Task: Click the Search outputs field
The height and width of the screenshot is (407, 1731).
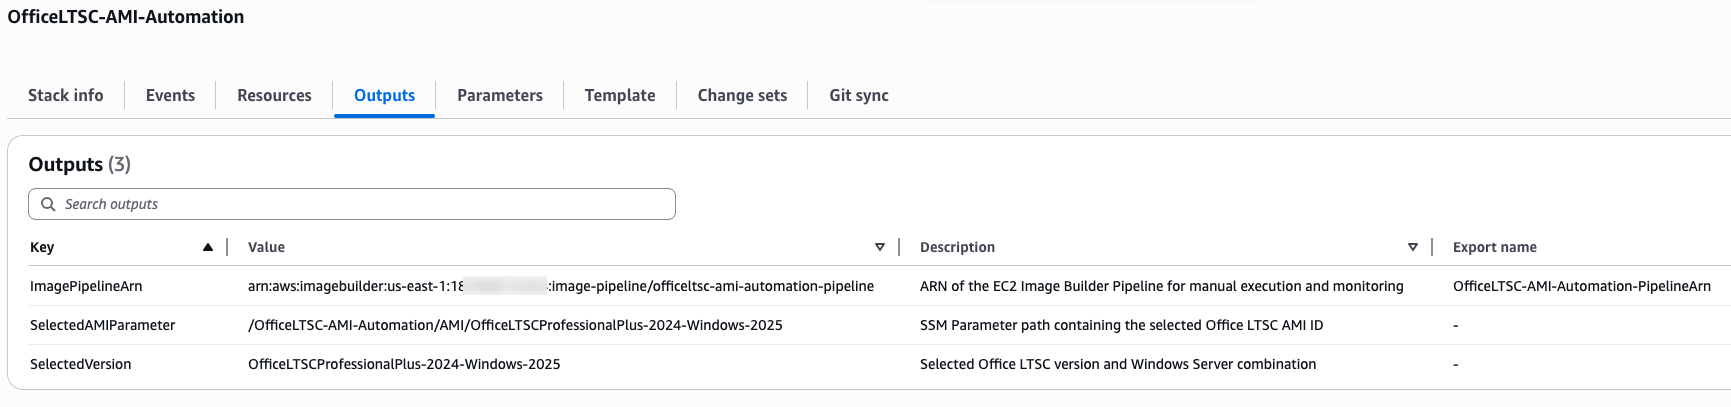Action: tap(352, 204)
